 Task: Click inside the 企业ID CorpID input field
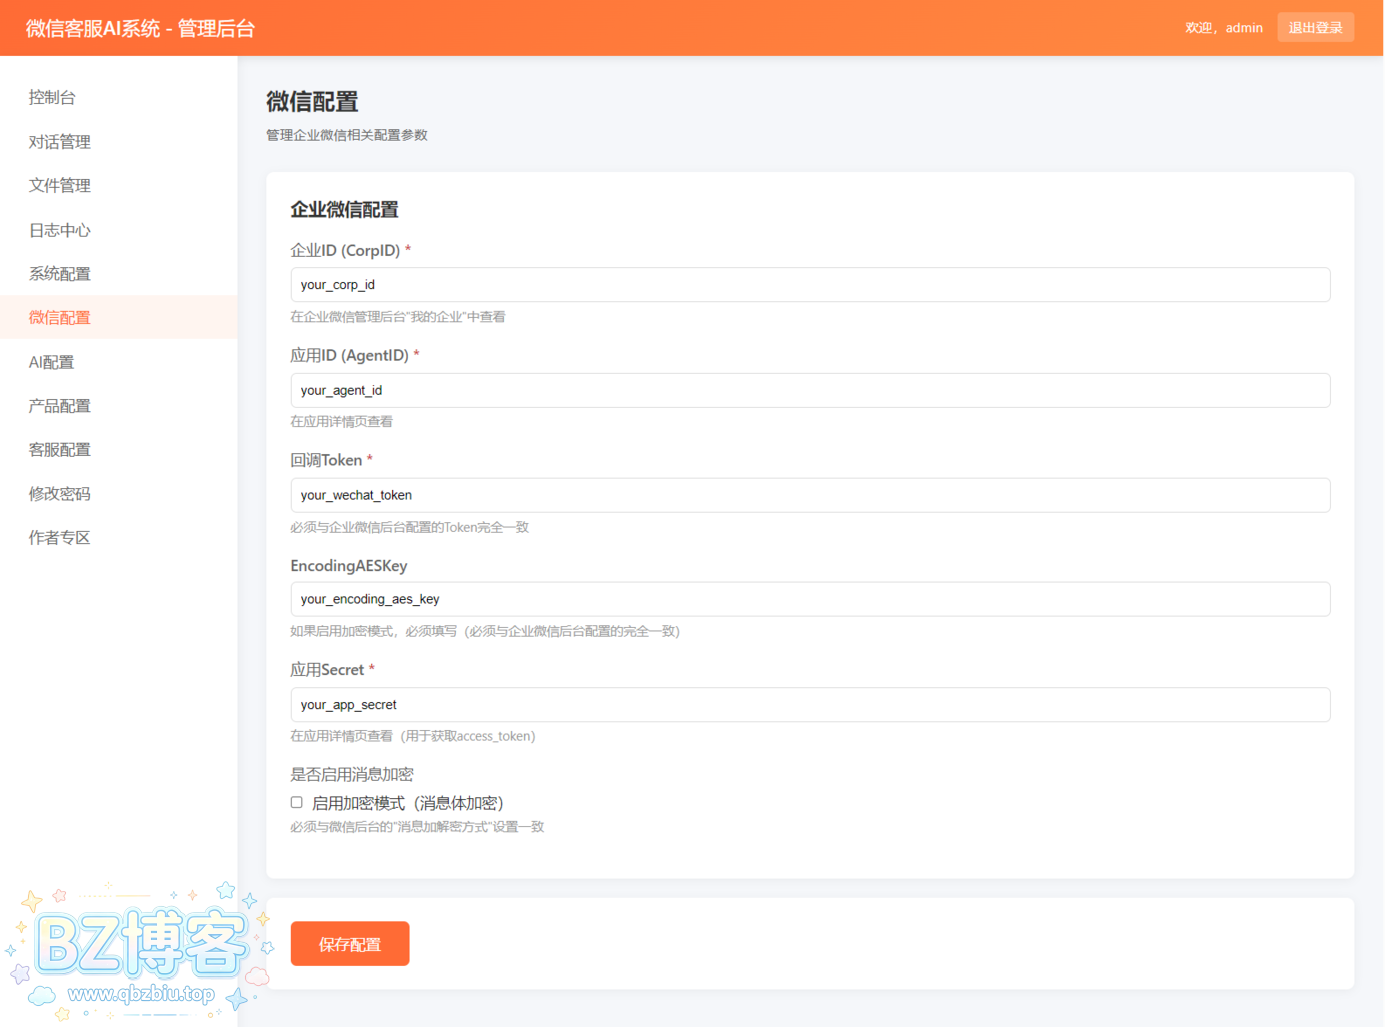click(x=810, y=284)
